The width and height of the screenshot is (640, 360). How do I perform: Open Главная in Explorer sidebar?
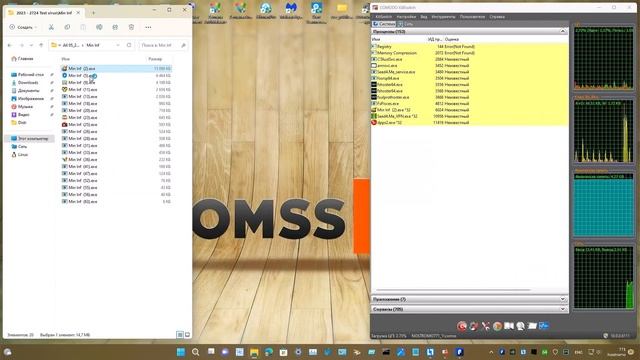pos(22,59)
